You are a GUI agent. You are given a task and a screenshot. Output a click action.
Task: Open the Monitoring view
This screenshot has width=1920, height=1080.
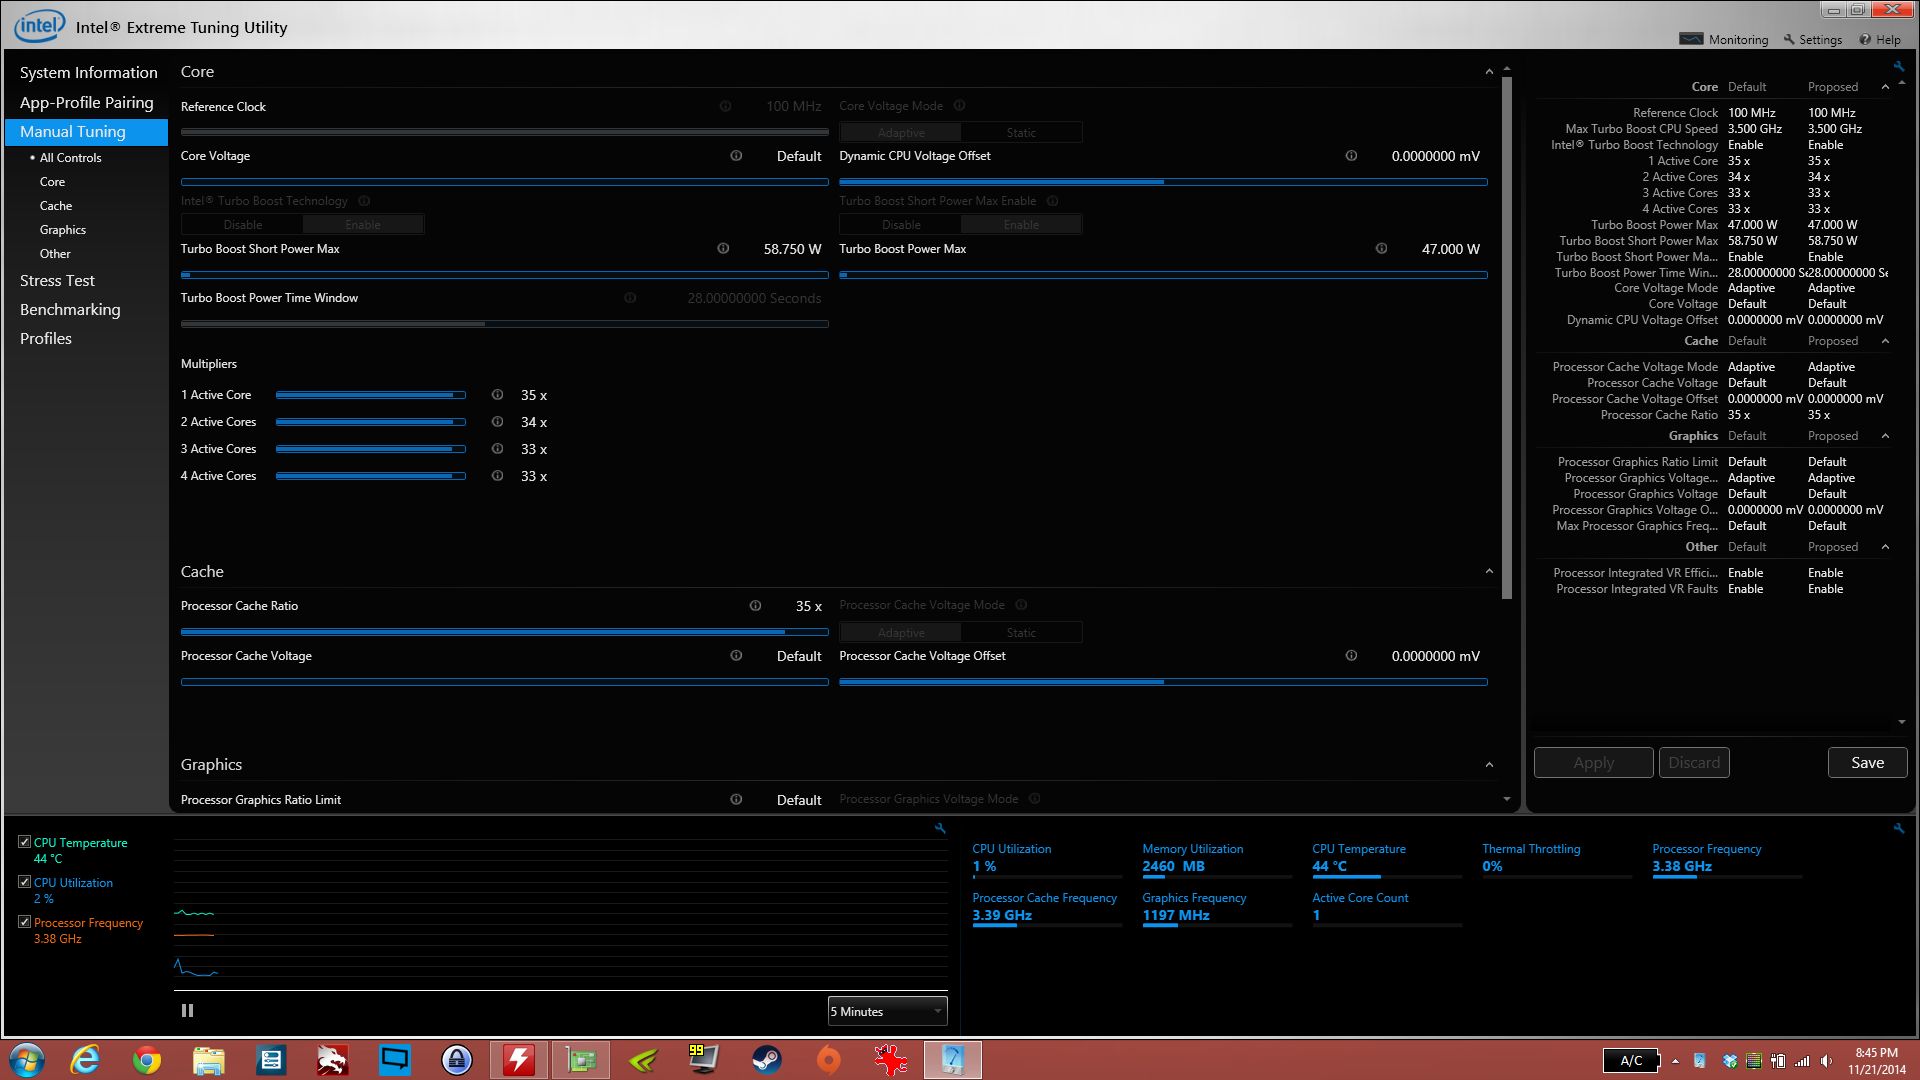1724,39
